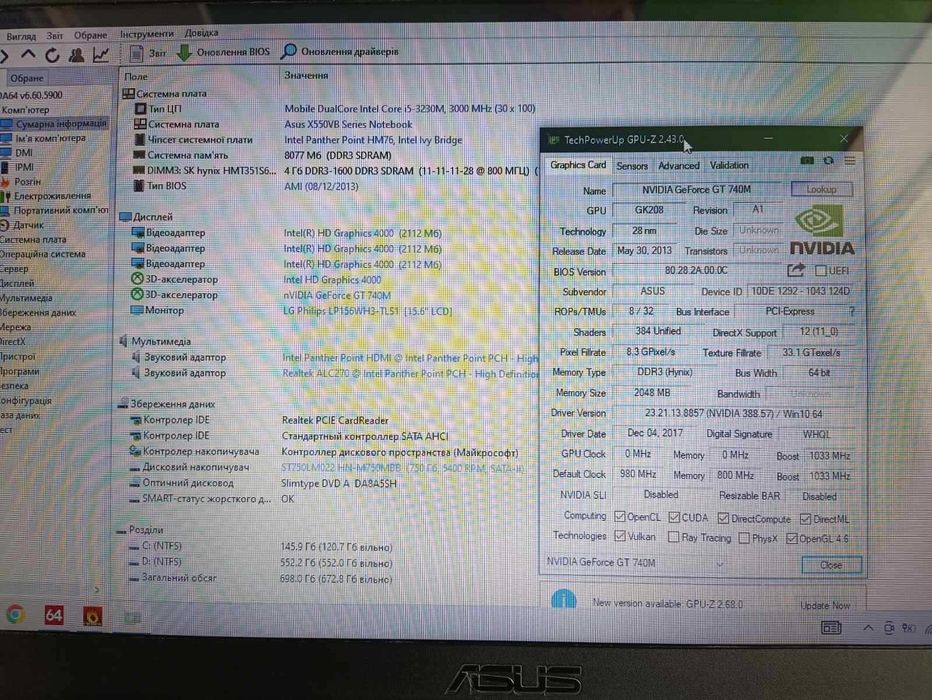Viewport: 932px width, 700px height.
Task: Click the AIDA64 refresh toolbar icon
Action: coord(52,55)
